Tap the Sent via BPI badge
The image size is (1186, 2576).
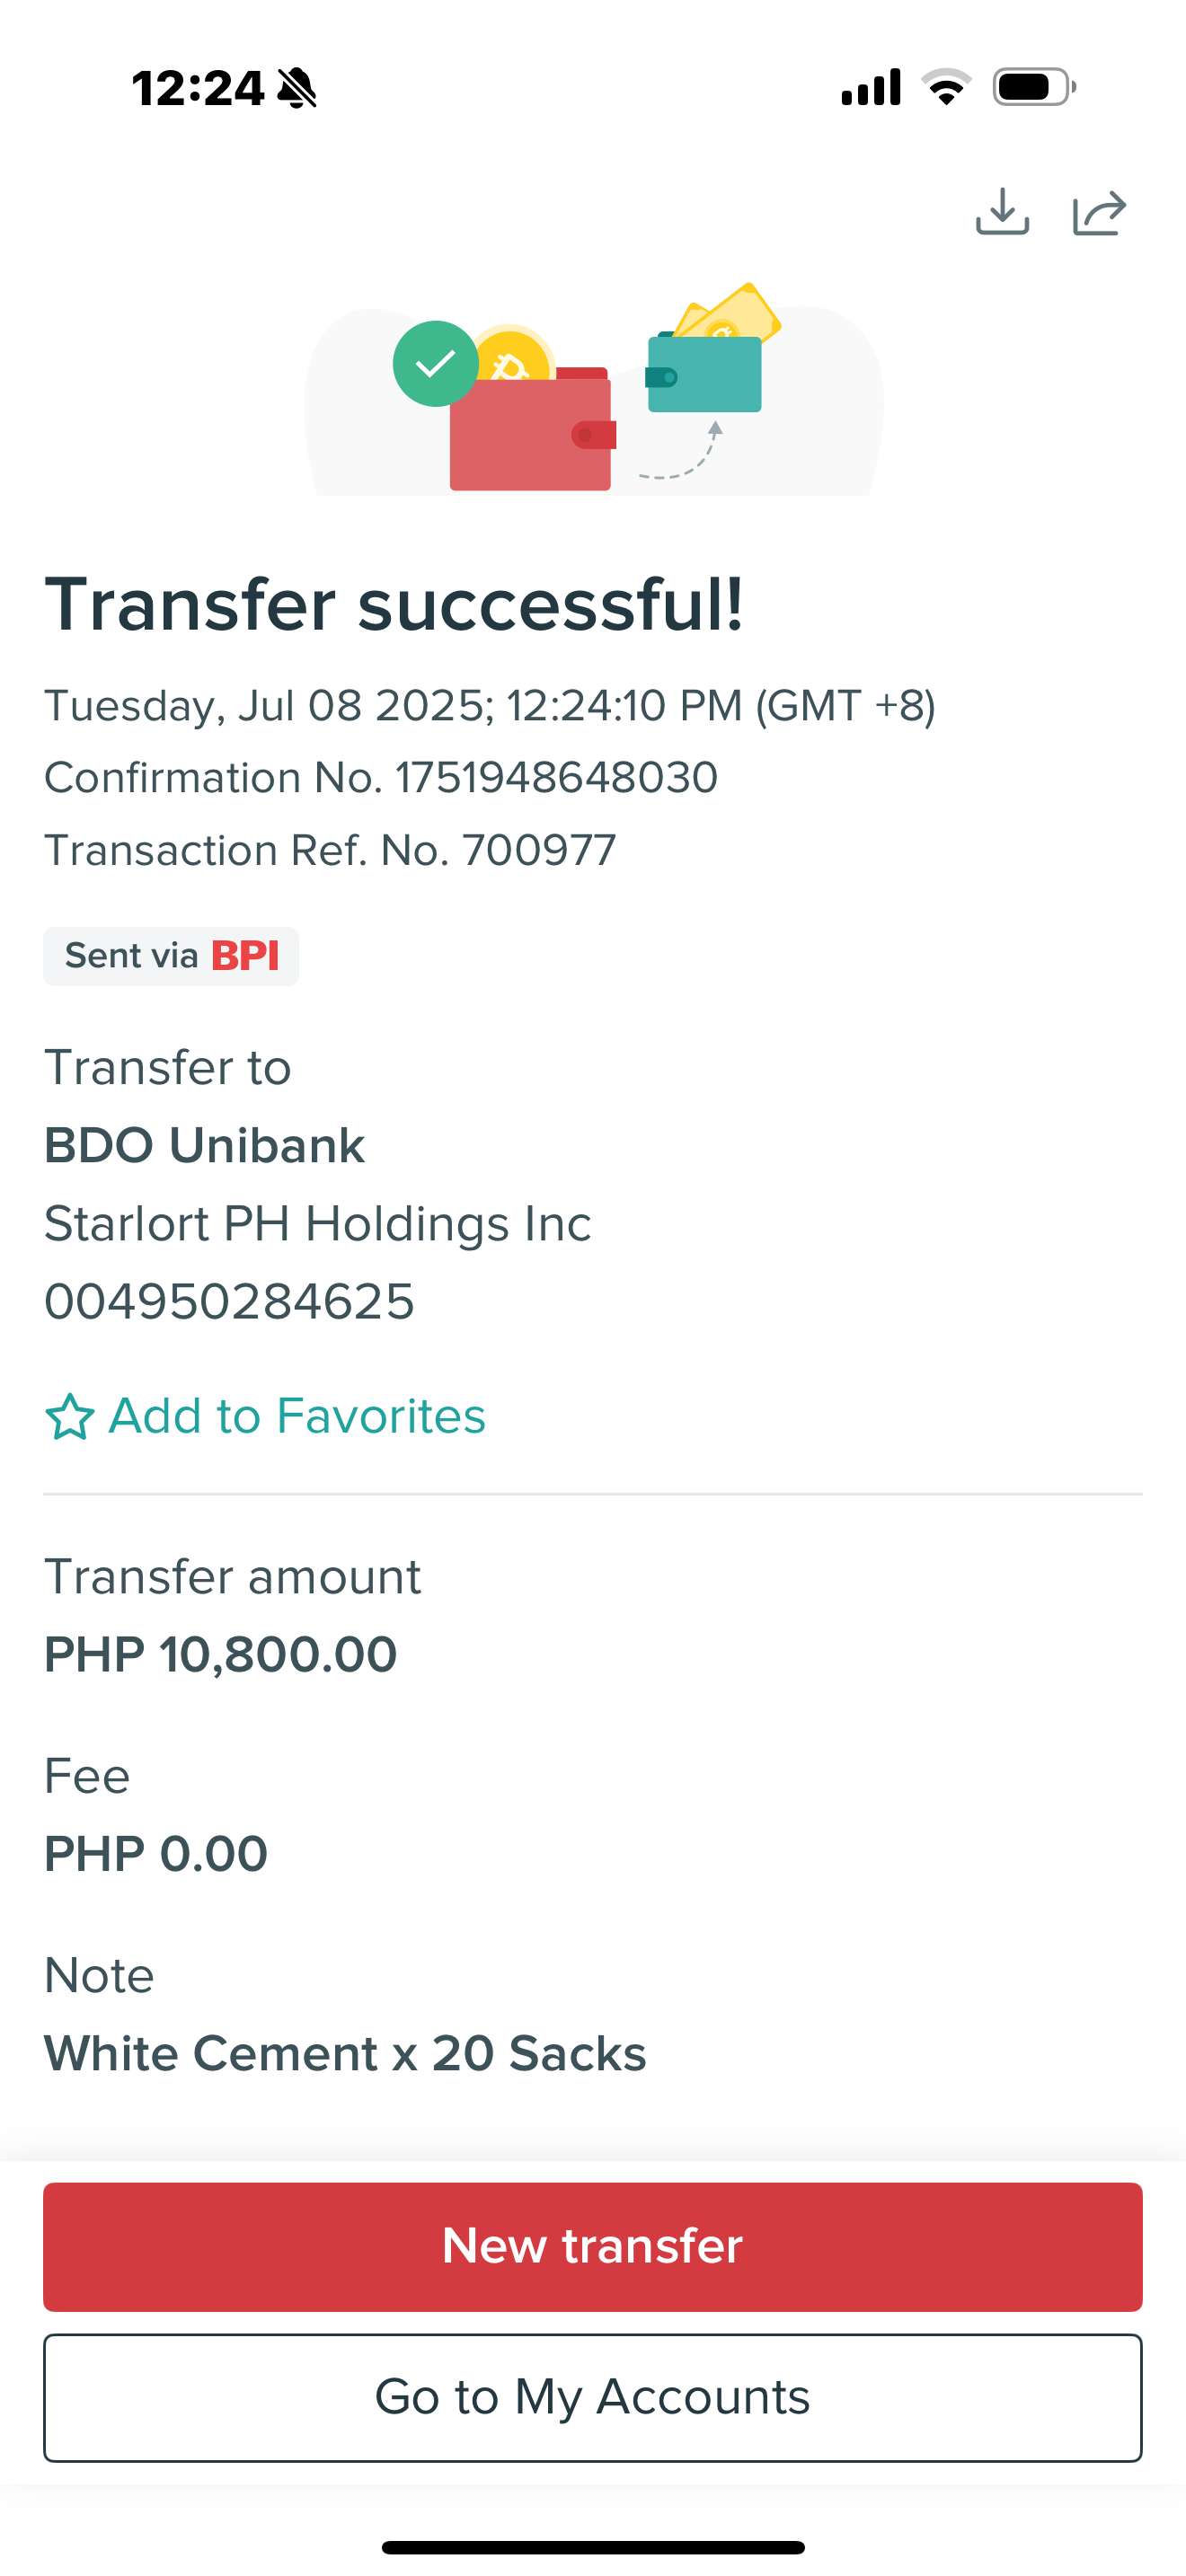click(x=171, y=956)
